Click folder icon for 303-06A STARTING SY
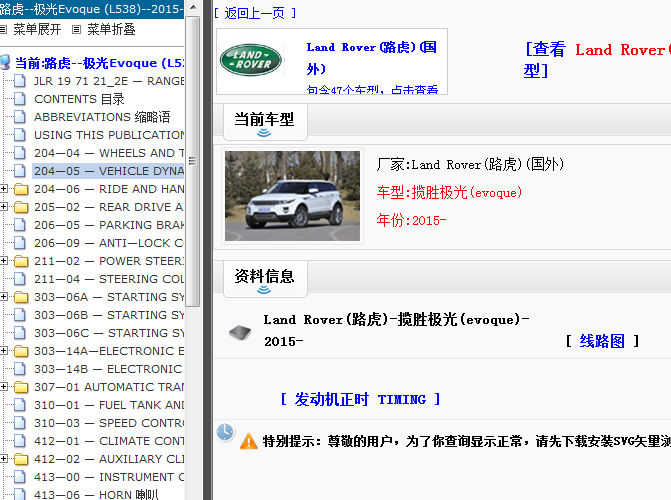This screenshot has height=500, width=671. (21, 297)
